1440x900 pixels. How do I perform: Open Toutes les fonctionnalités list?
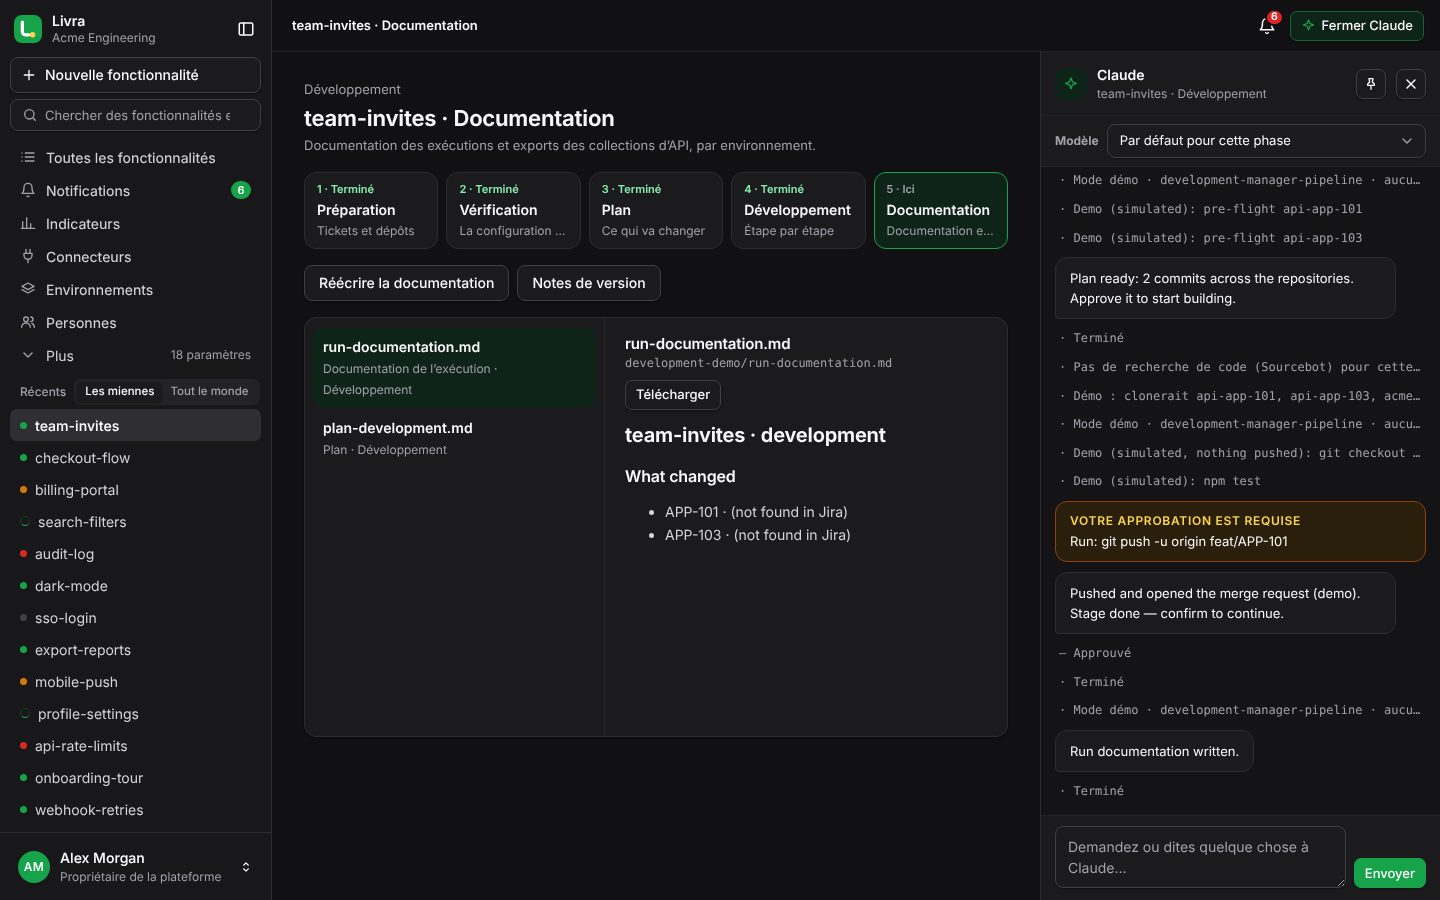[135, 158]
